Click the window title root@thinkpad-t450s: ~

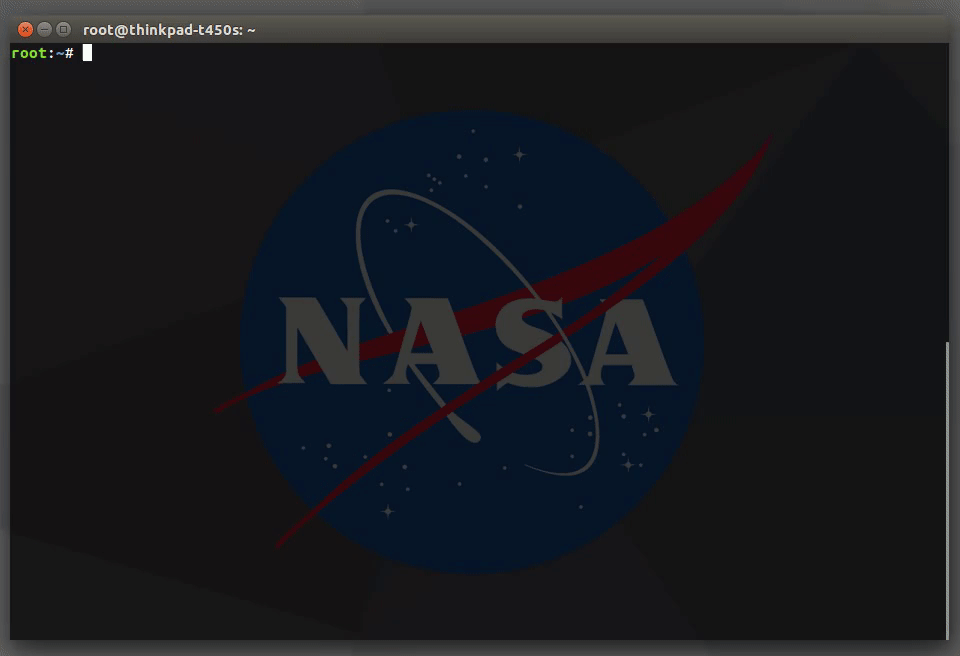(169, 30)
